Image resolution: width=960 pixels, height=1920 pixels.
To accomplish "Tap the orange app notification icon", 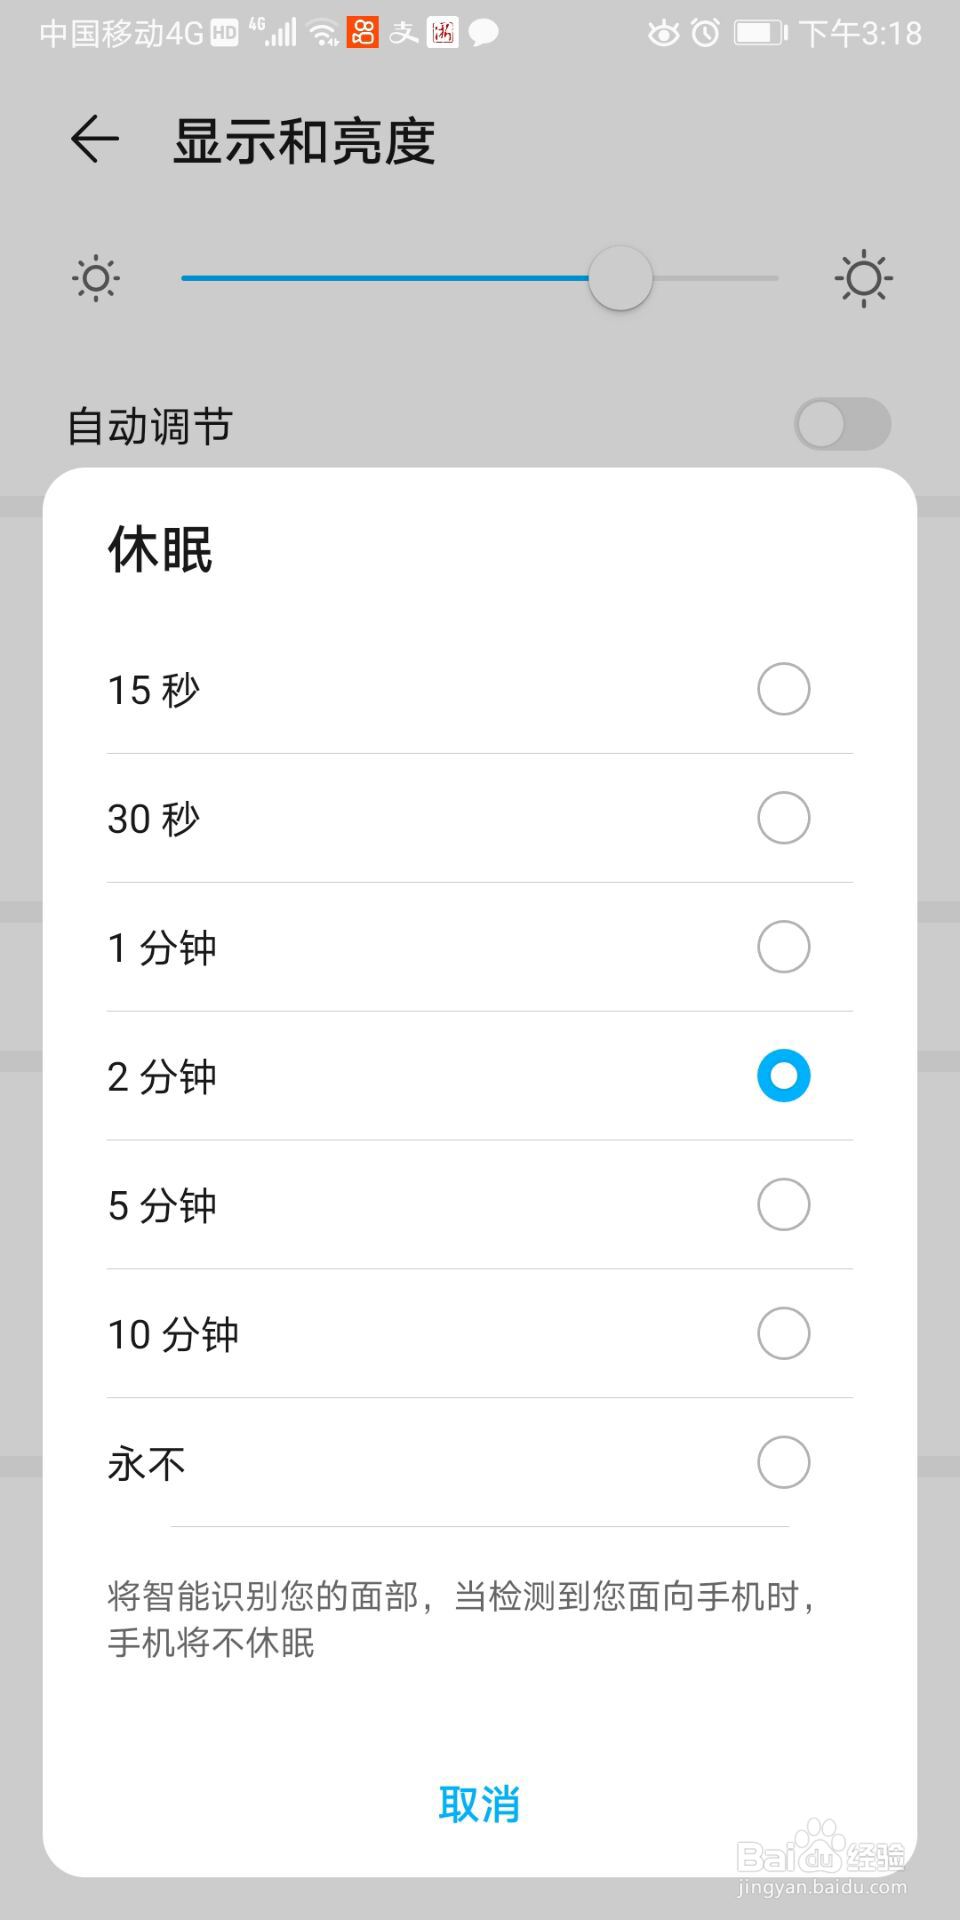I will pyautogui.click(x=363, y=33).
